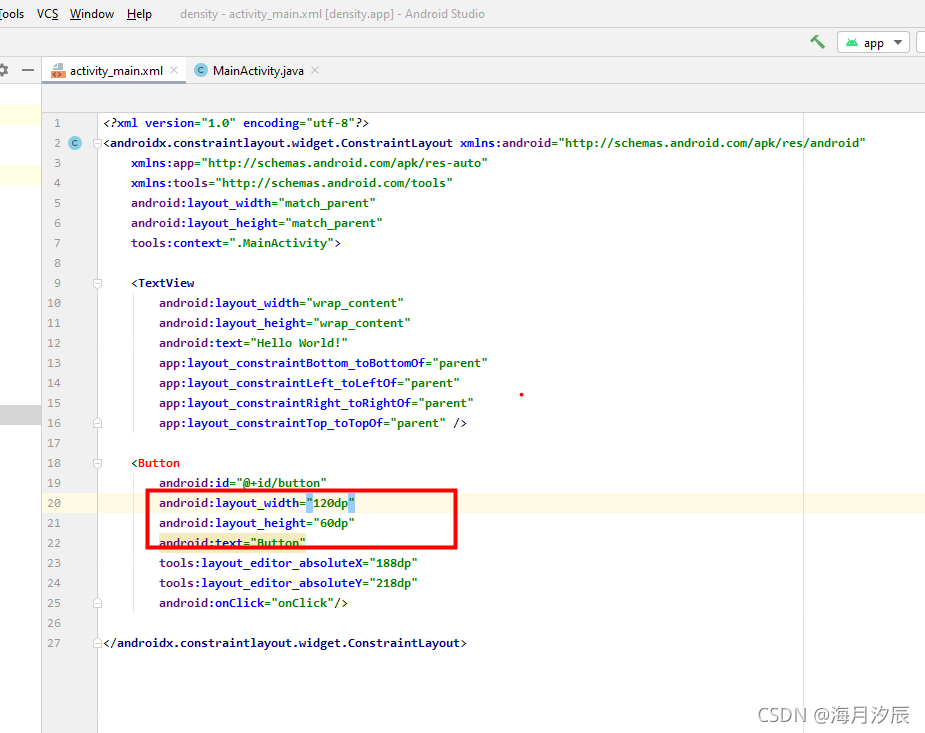Click the TextView tag name on line 9

pyautogui.click(x=166, y=283)
